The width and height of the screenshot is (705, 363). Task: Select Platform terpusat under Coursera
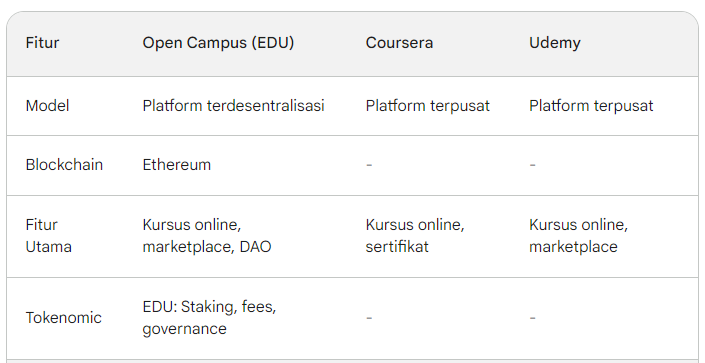coord(428,106)
